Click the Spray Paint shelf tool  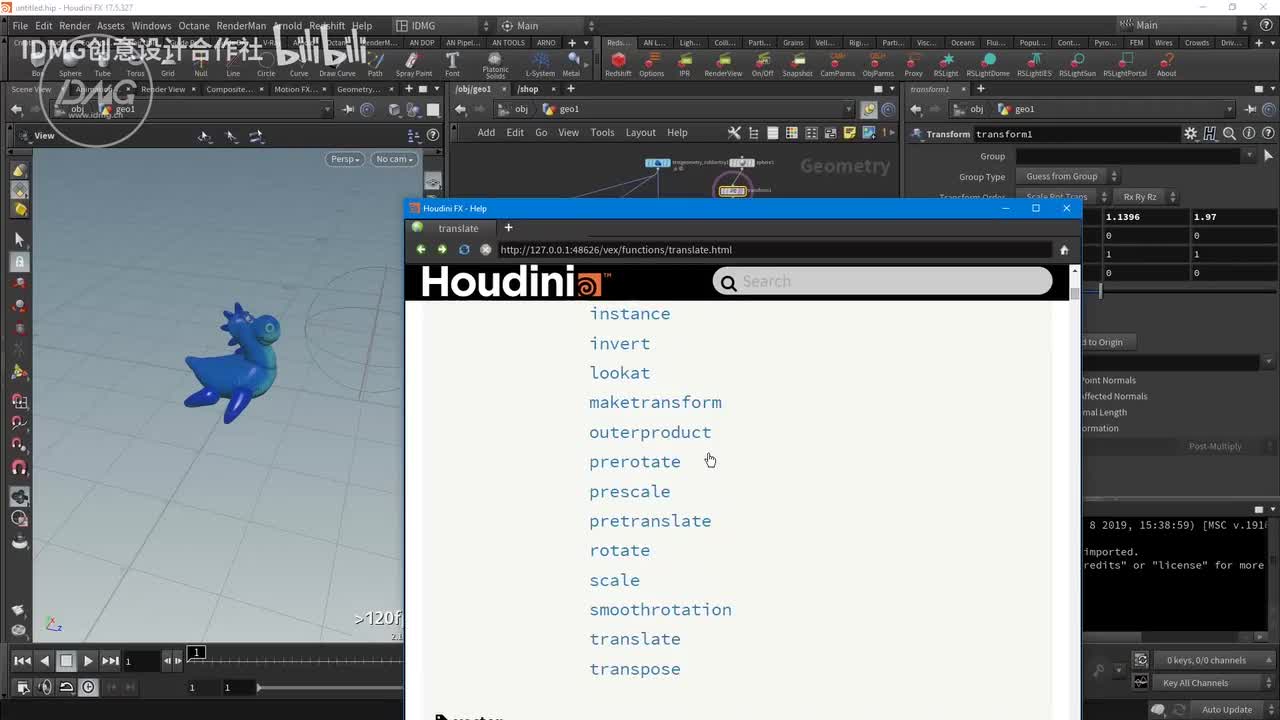[x=414, y=64]
